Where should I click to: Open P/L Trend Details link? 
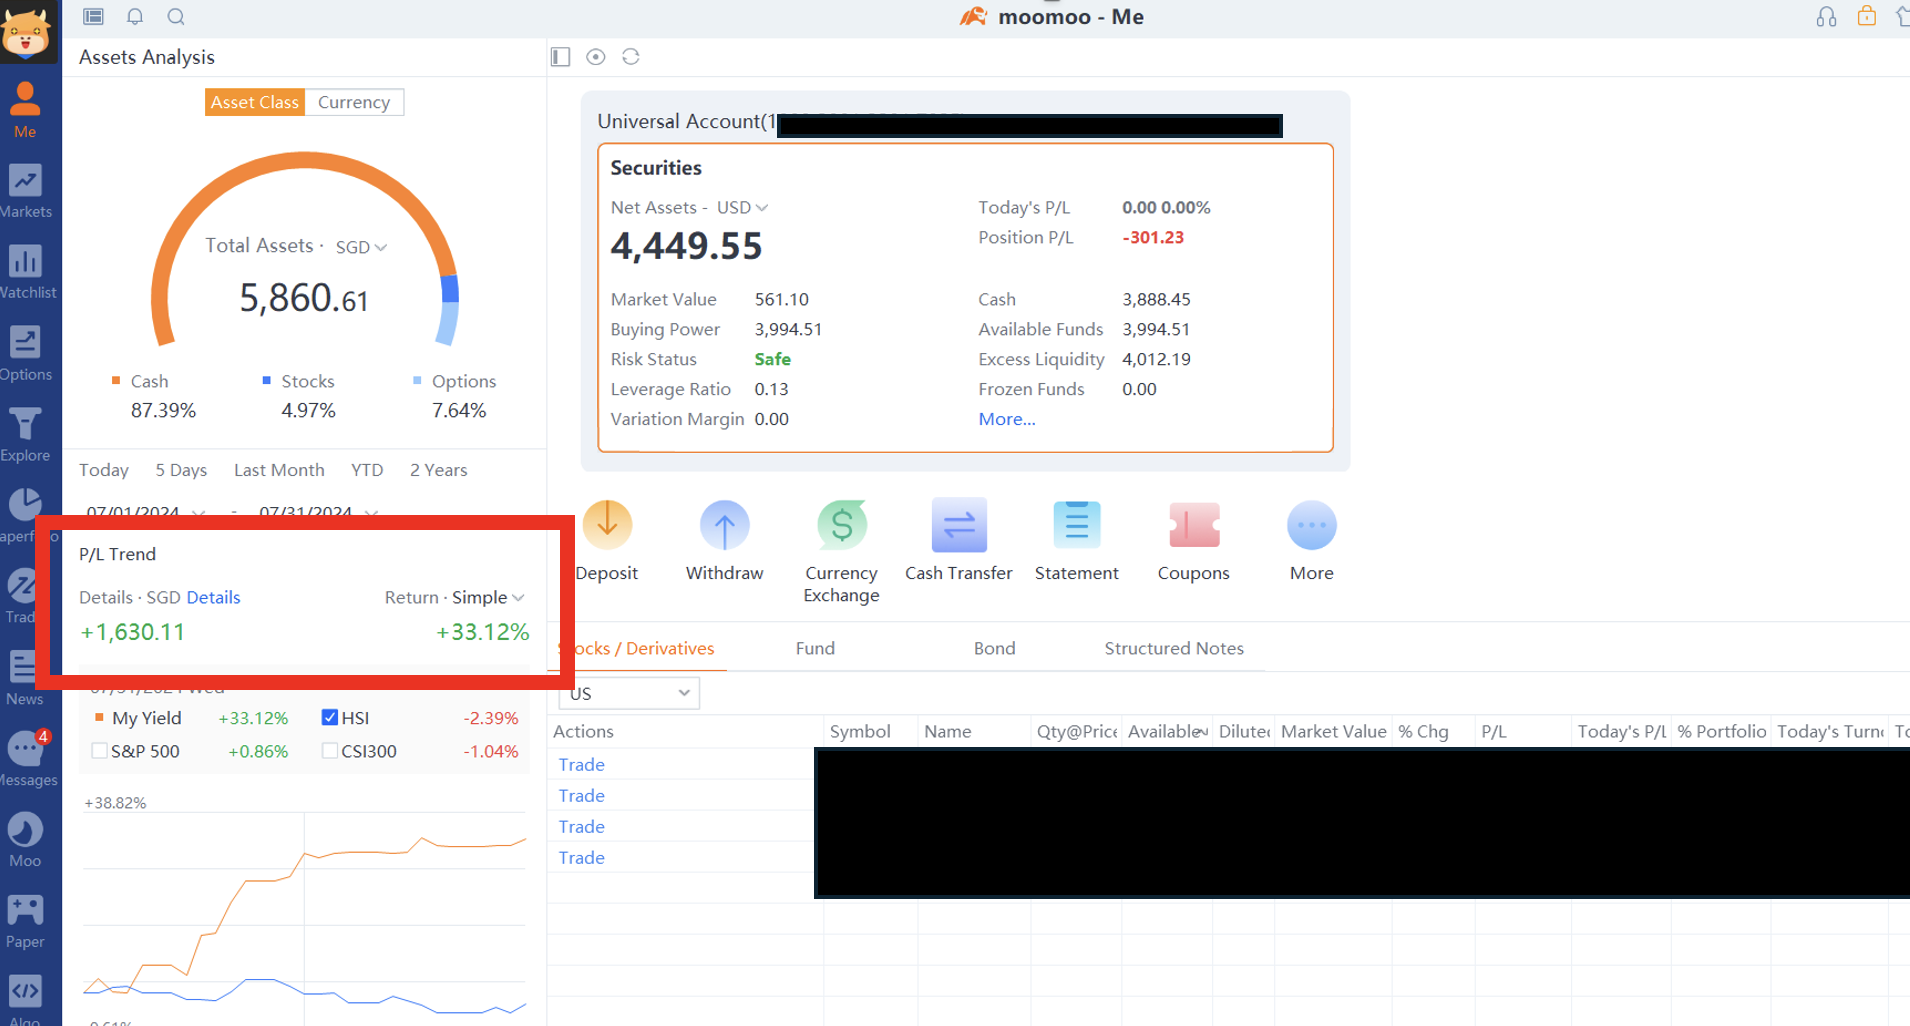pos(213,598)
